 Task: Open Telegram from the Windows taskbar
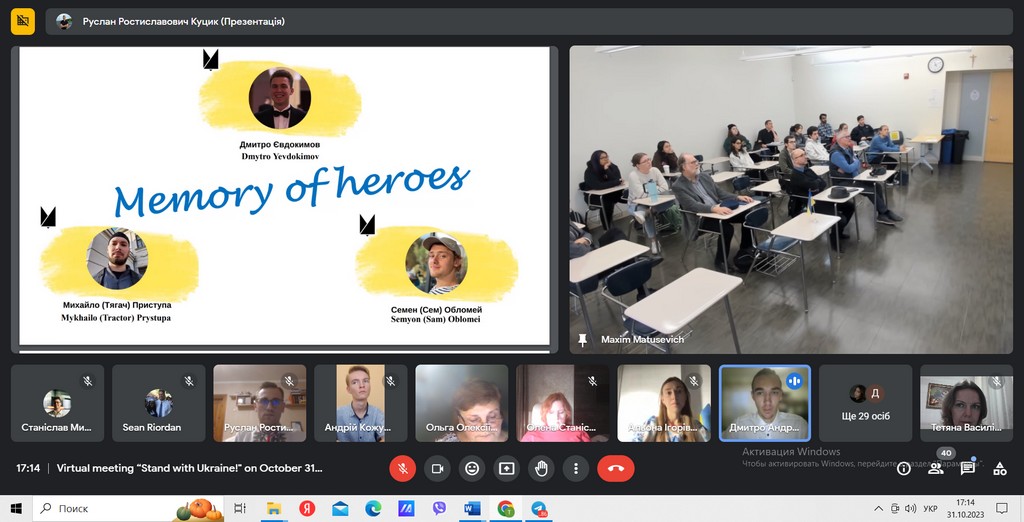tap(540, 509)
